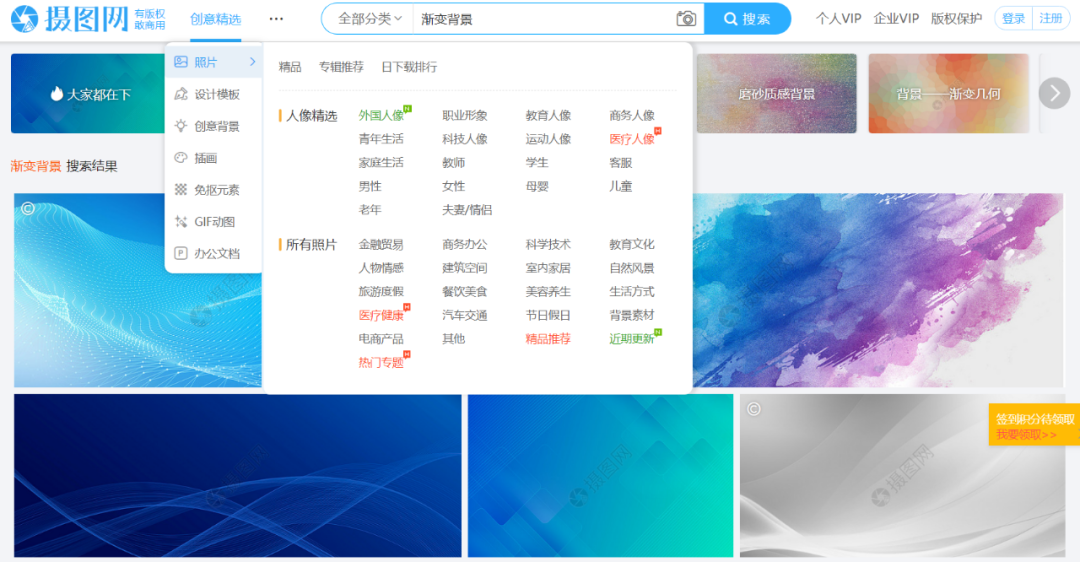Click the 办公文档 document icon

(180, 253)
